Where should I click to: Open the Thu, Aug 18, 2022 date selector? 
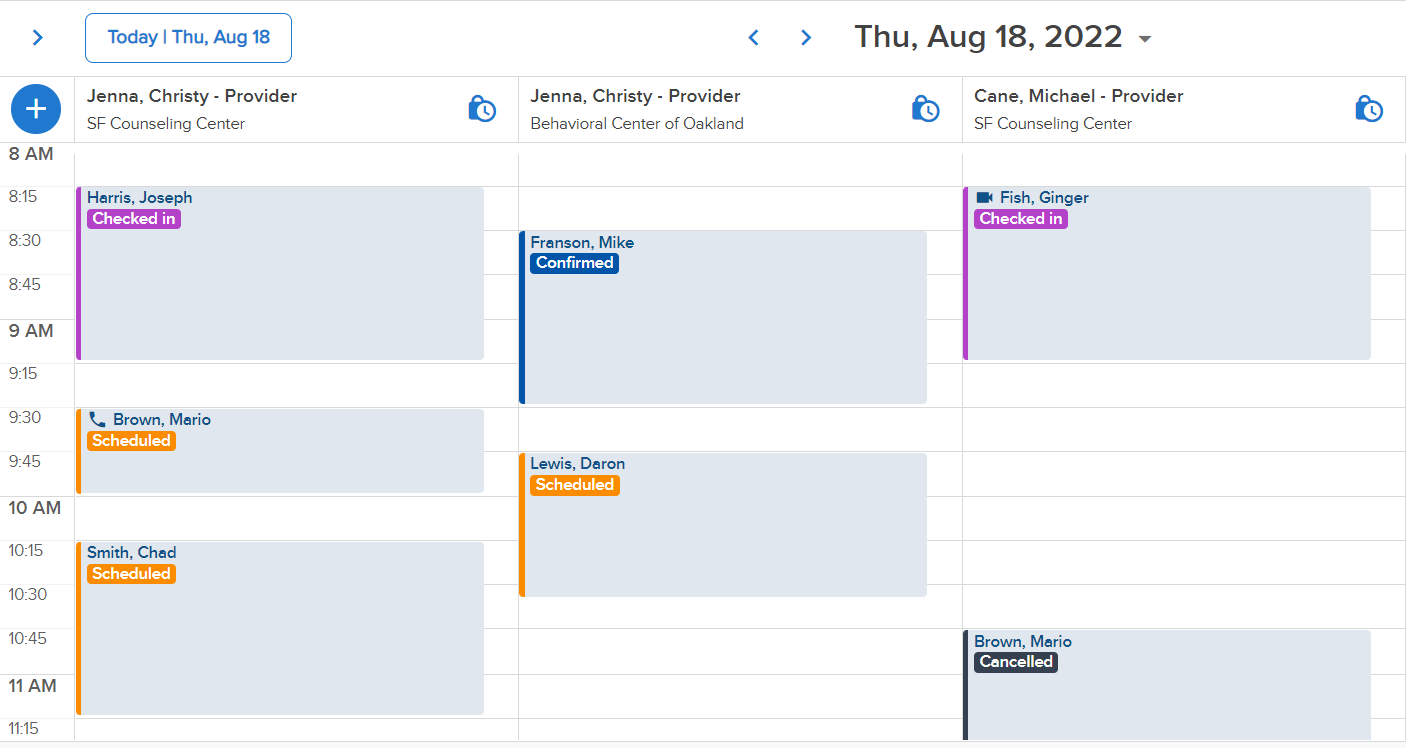[x=989, y=37]
